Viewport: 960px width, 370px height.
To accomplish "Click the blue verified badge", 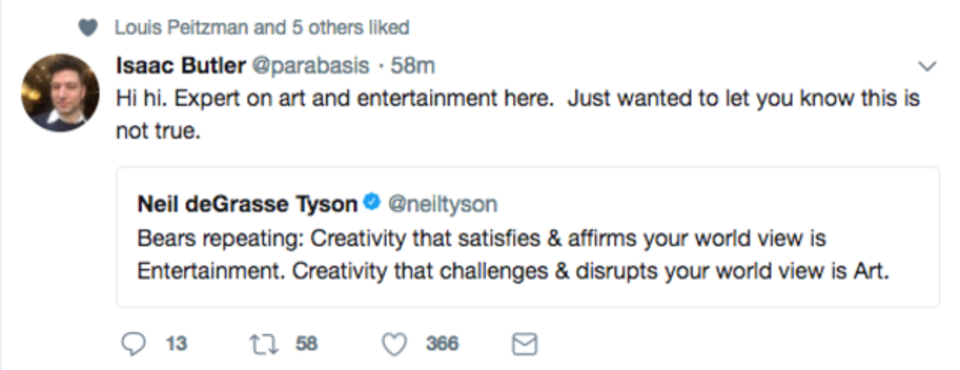I will 372,203.
